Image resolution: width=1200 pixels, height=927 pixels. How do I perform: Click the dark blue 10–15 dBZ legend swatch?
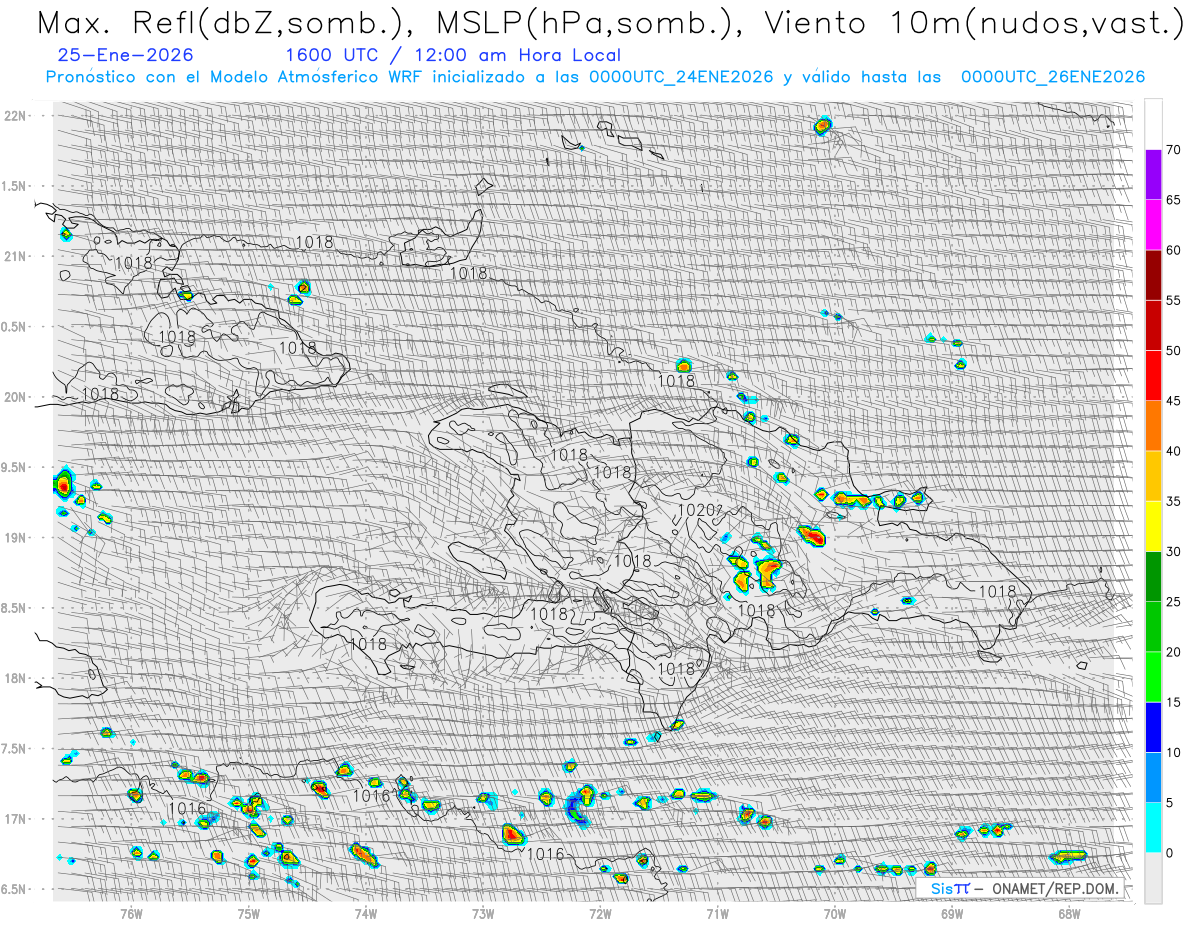1153,727
